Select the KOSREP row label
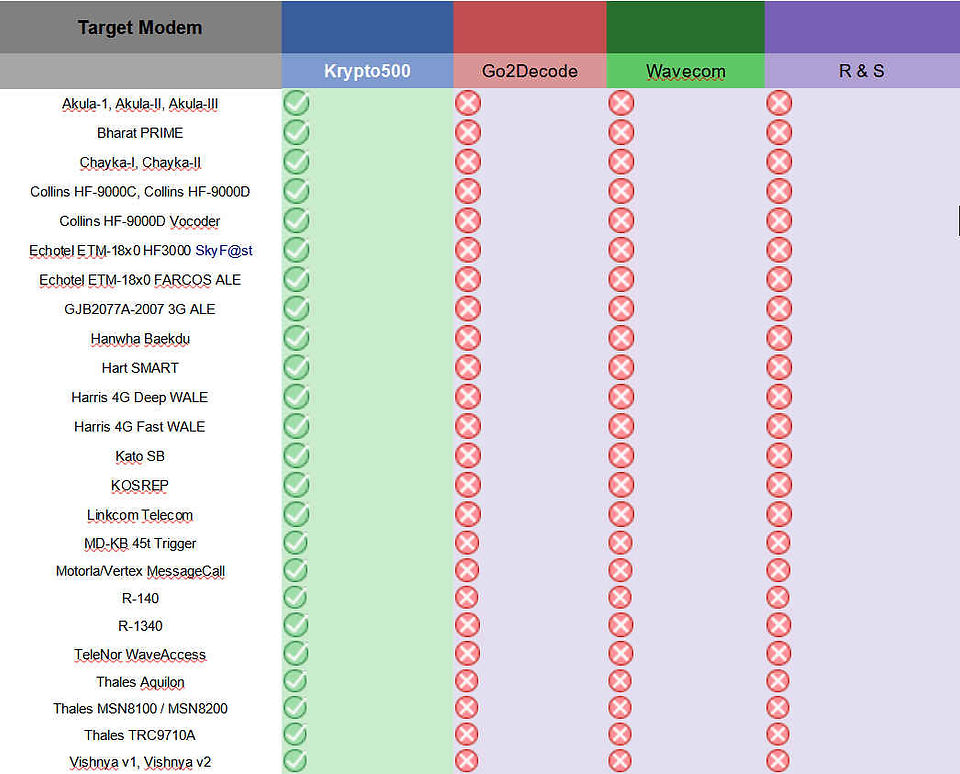Screen dimensions: 960x774 (140, 486)
